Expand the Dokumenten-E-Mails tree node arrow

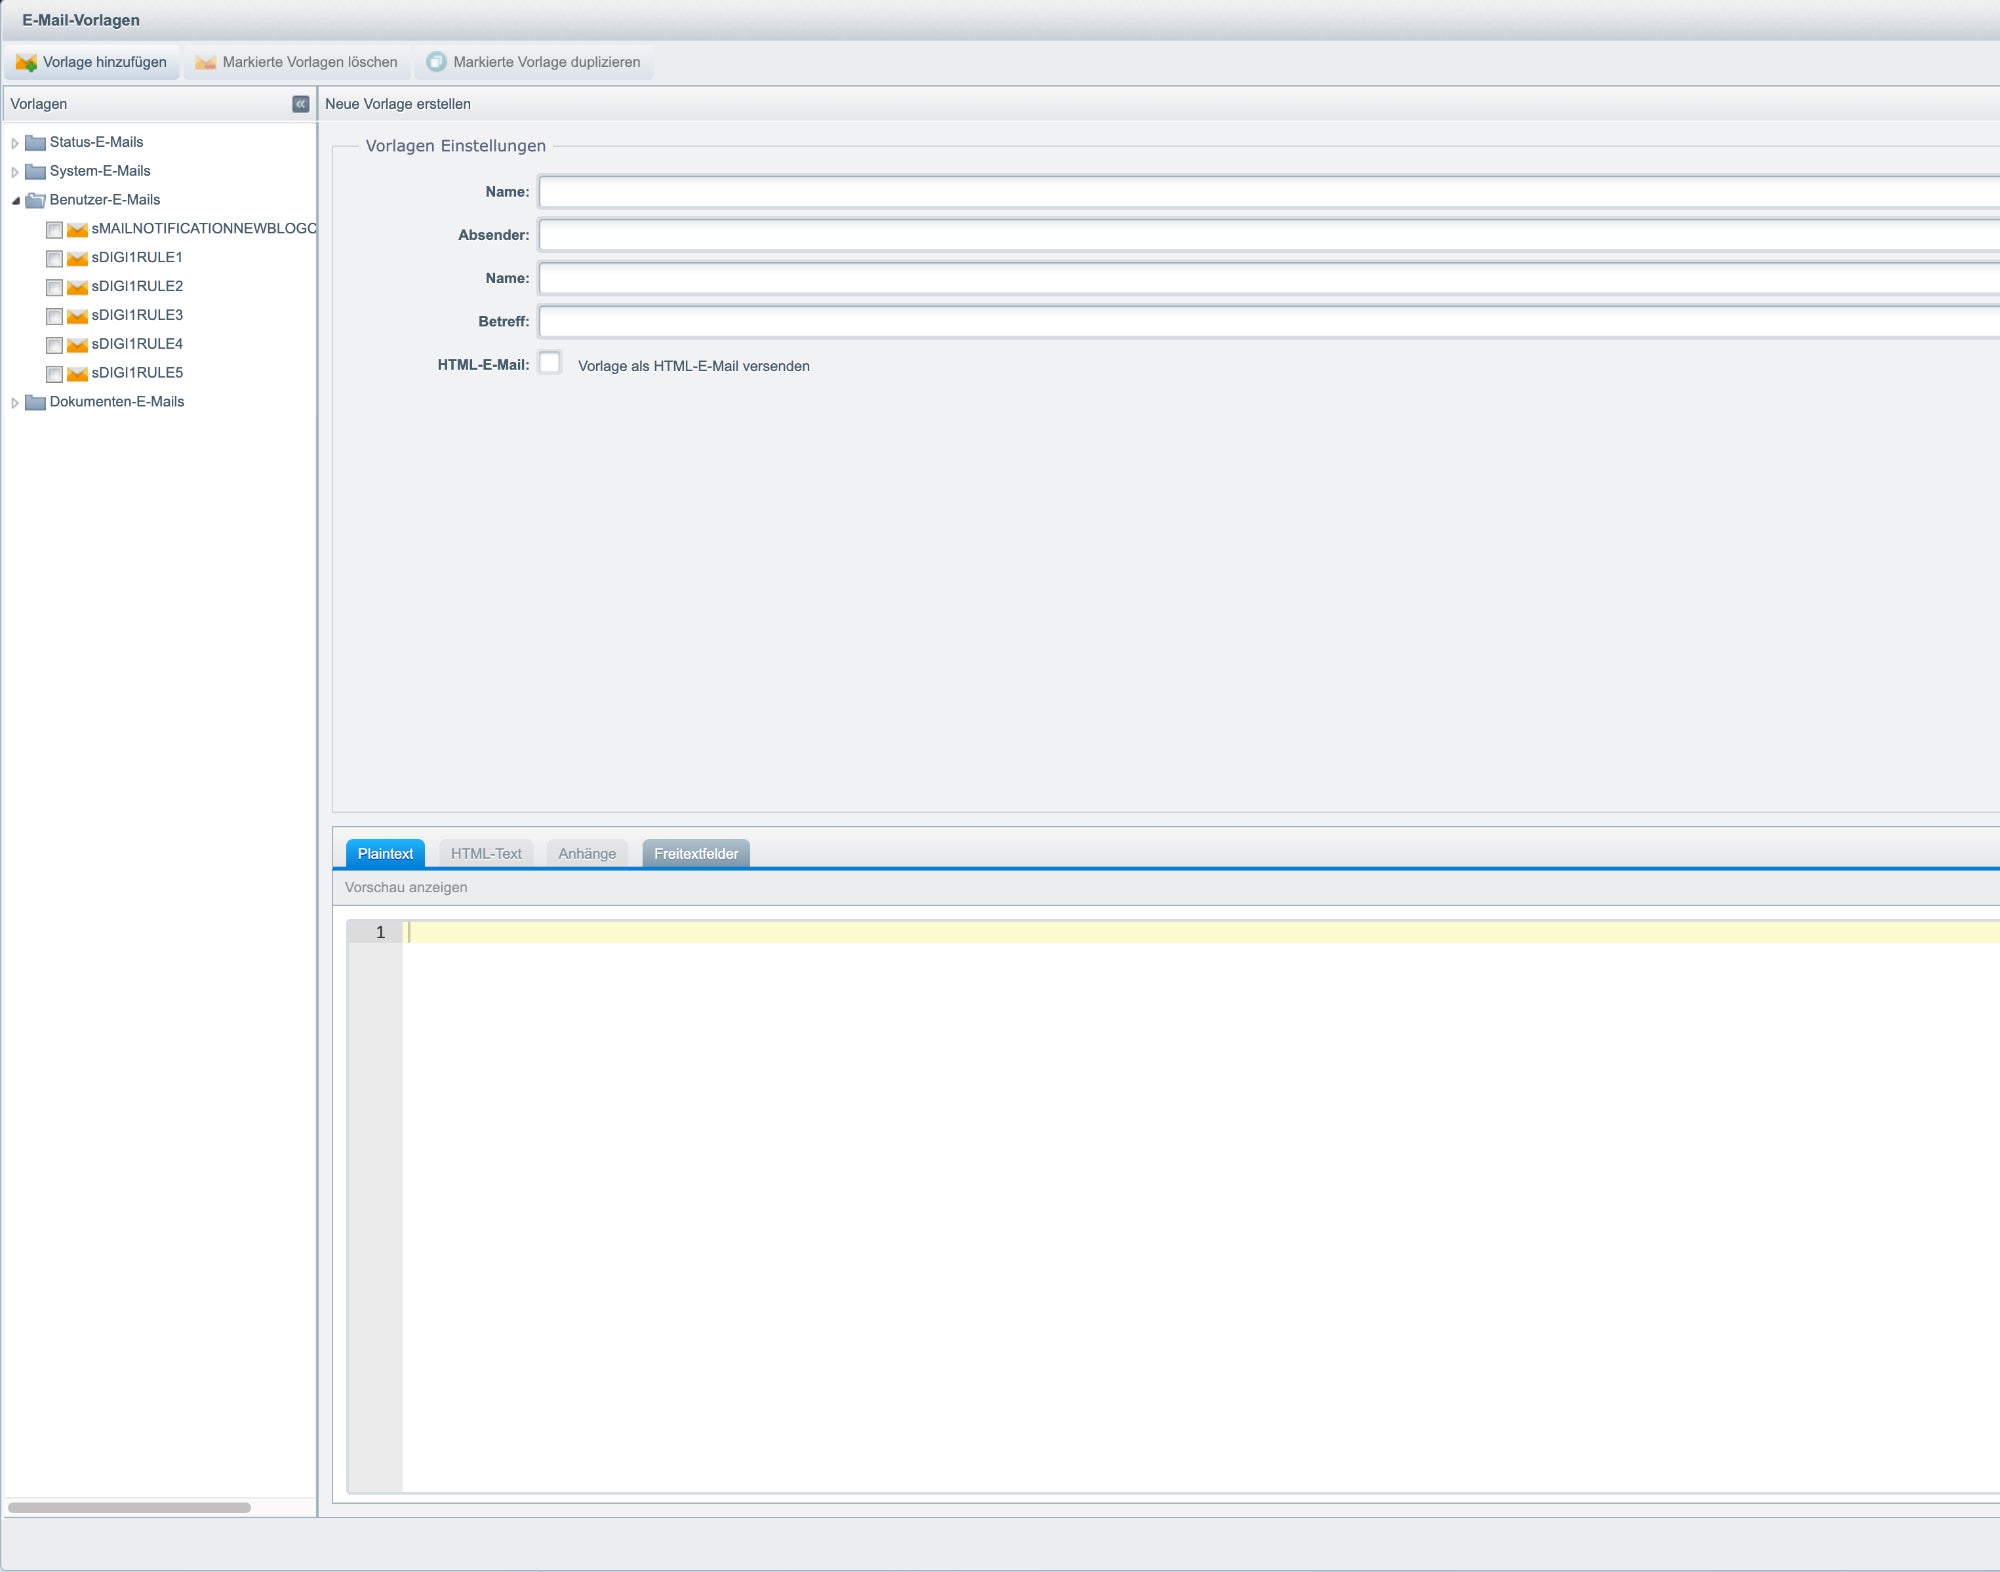click(15, 403)
